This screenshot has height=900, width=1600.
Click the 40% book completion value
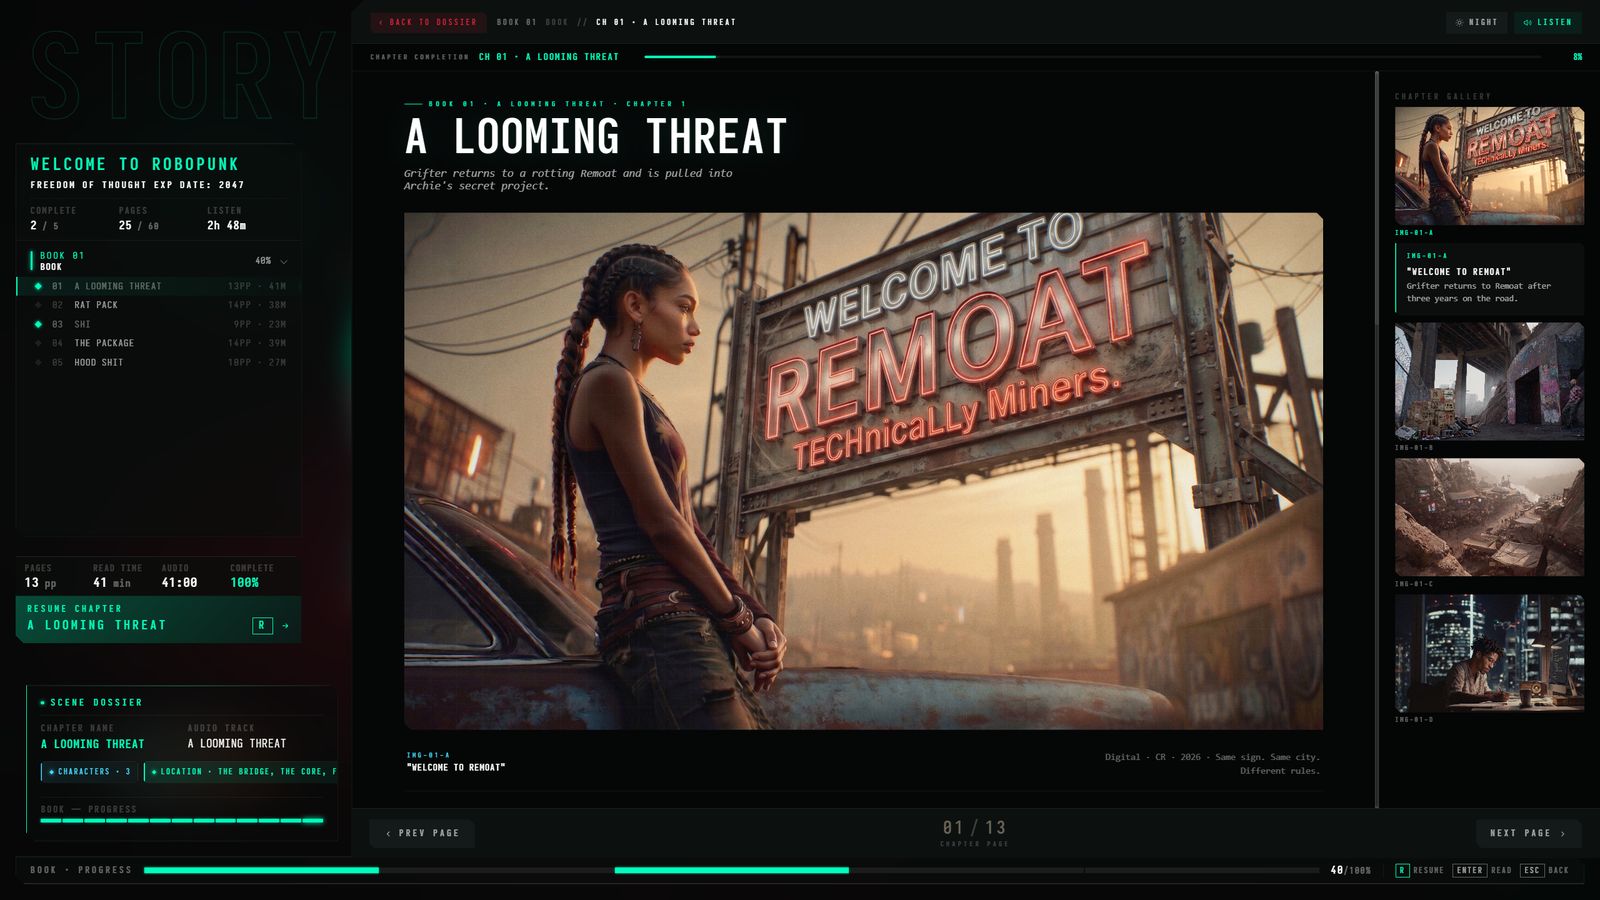point(263,261)
